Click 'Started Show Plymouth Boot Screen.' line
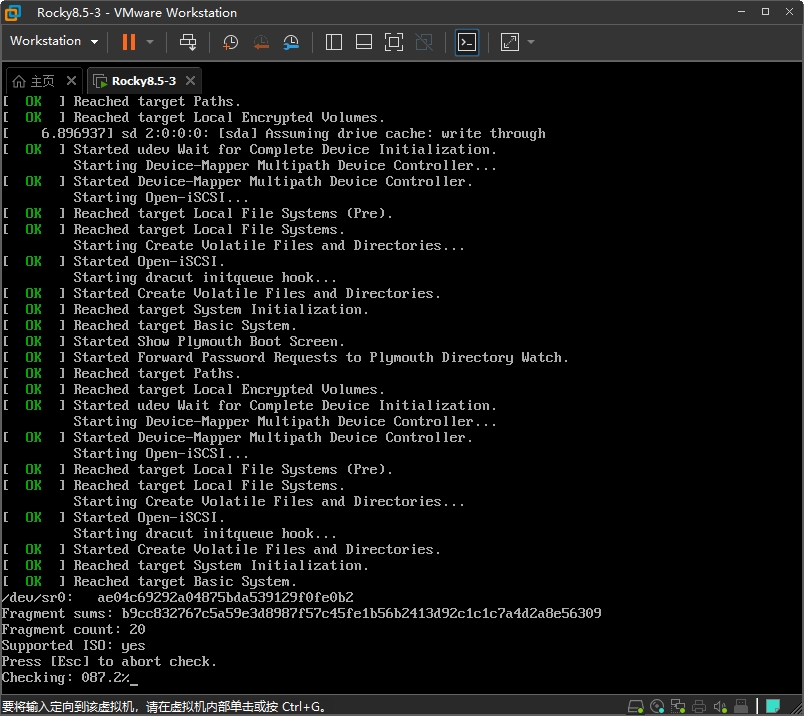The height and width of the screenshot is (716, 804). click(174, 342)
